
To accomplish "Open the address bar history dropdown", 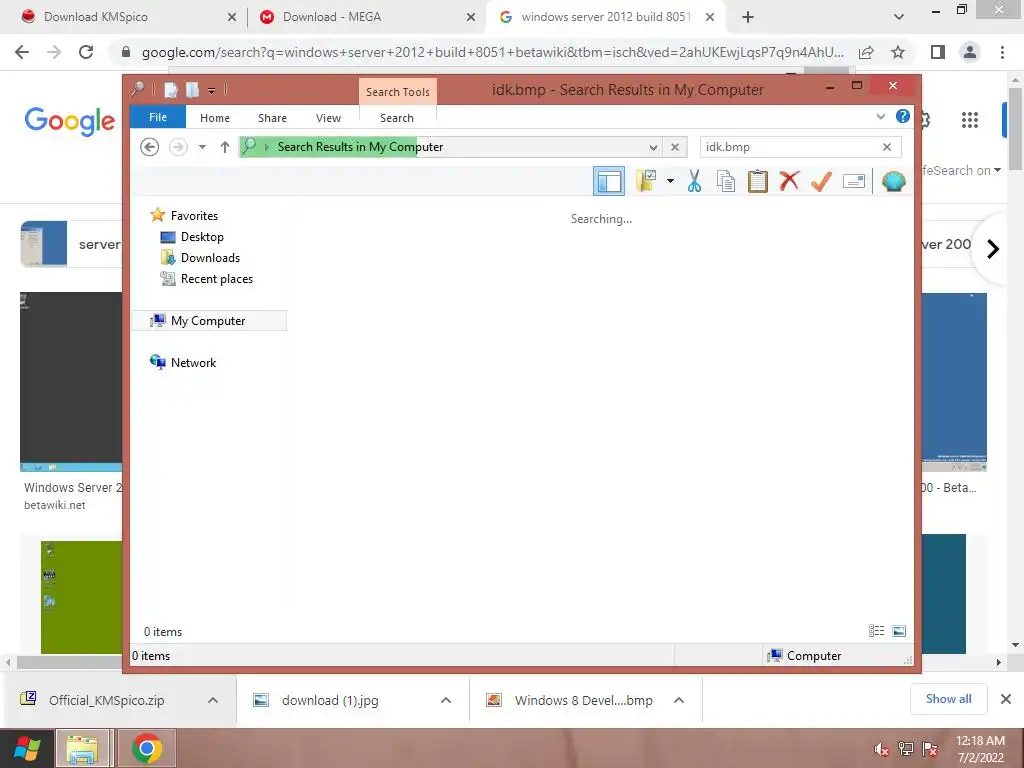I will point(653,148).
